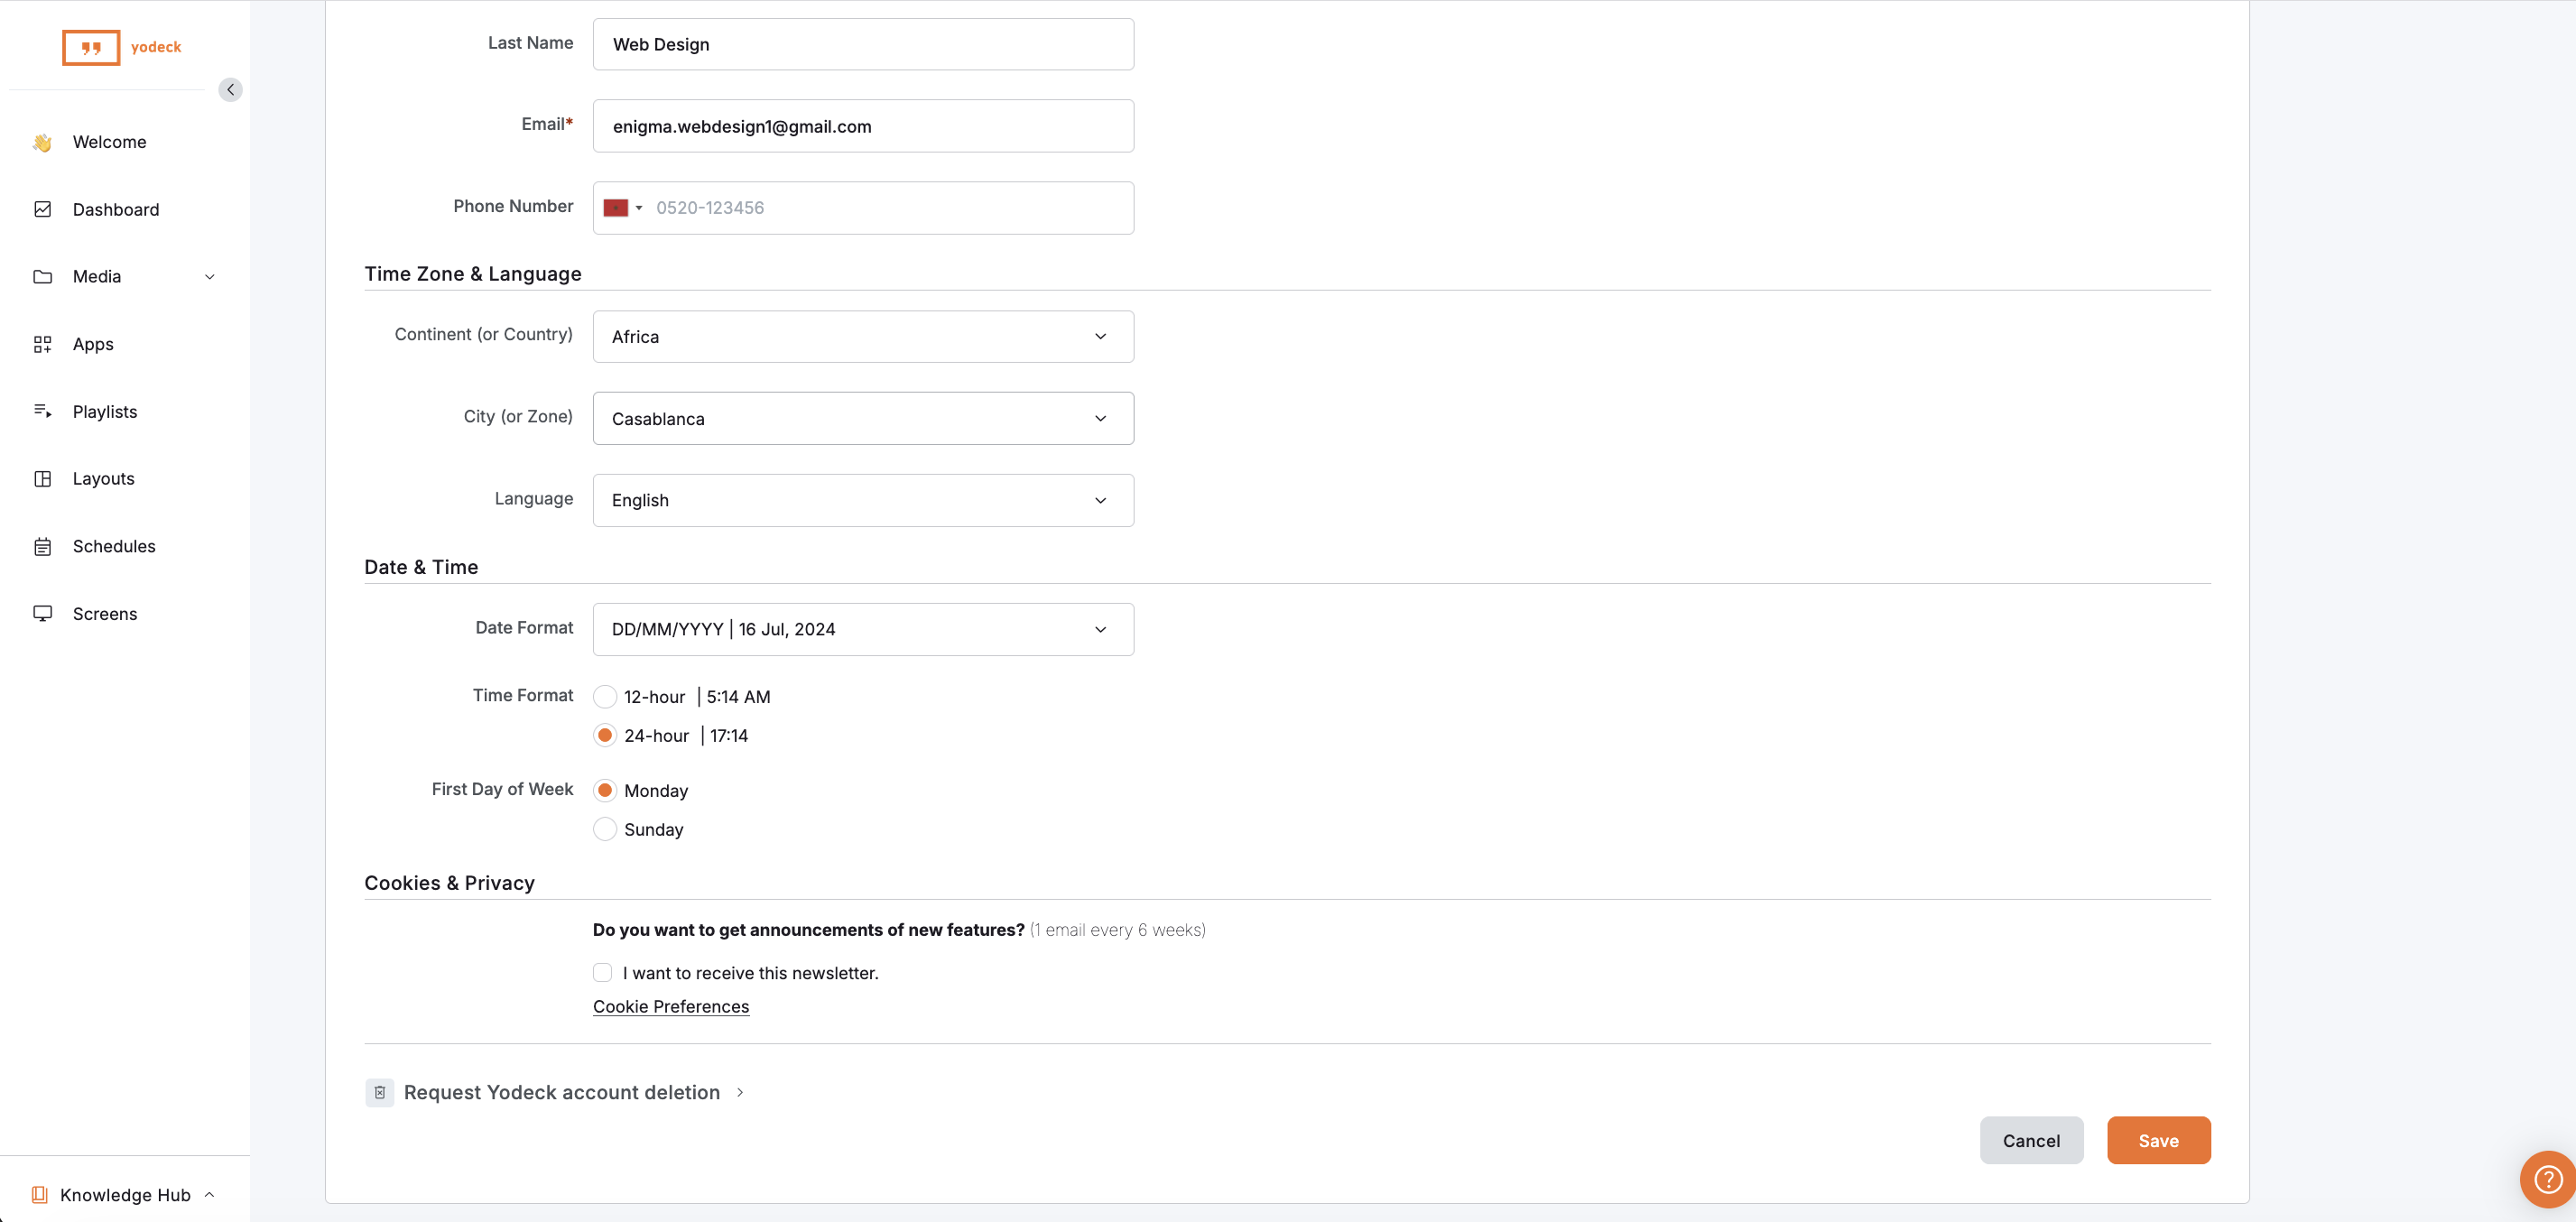Click the Screens monitor icon
This screenshot has height=1222, width=2576.
(42, 613)
